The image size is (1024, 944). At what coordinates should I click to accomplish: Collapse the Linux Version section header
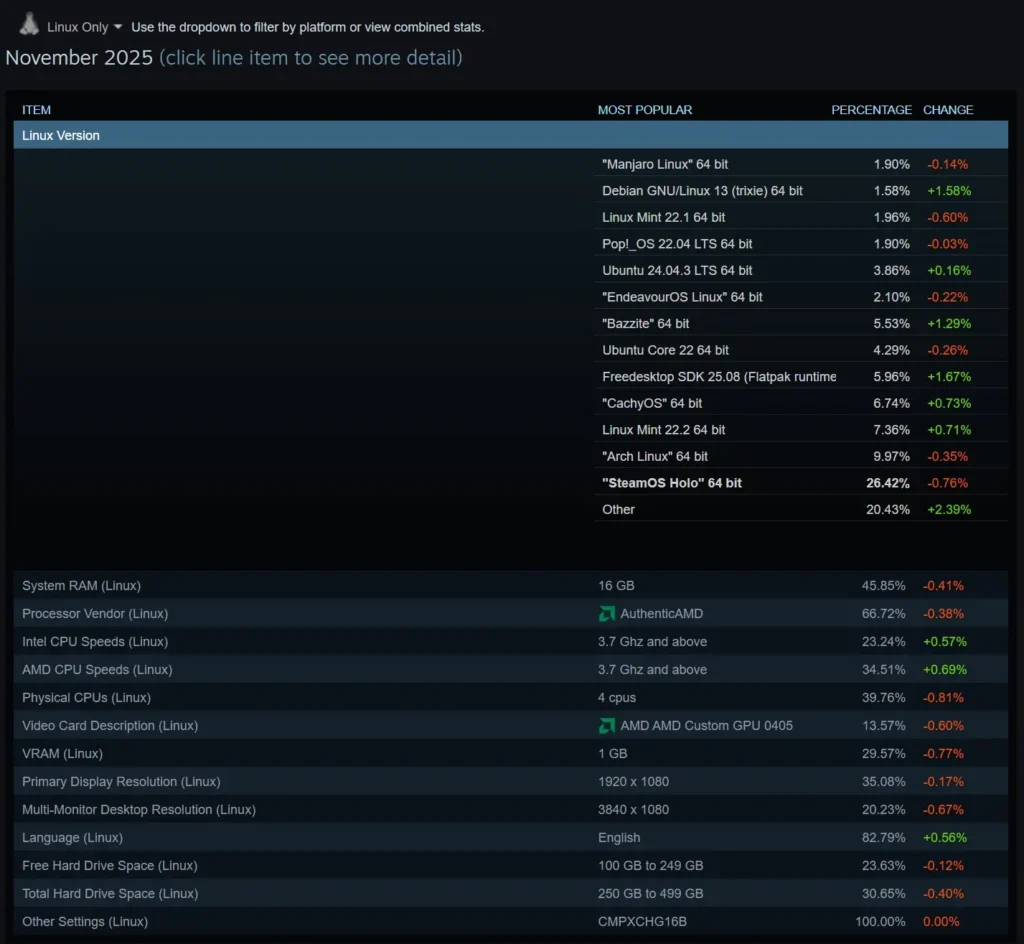point(60,135)
